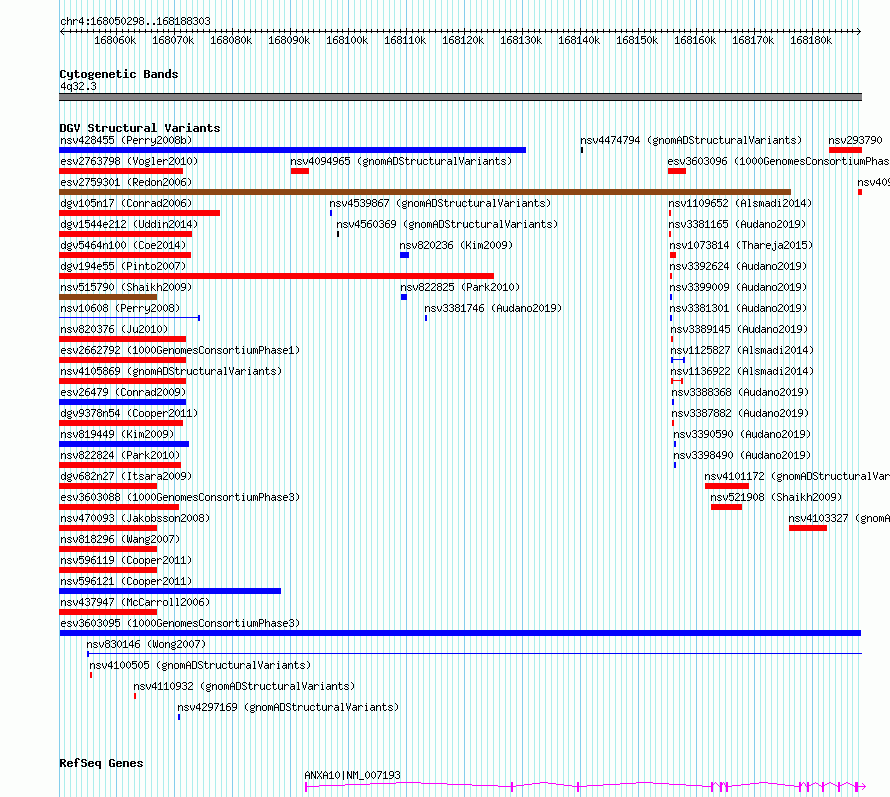890x797 pixels.
Task: Click nsv3398490 (Audano2019) label
Action: coord(742,455)
